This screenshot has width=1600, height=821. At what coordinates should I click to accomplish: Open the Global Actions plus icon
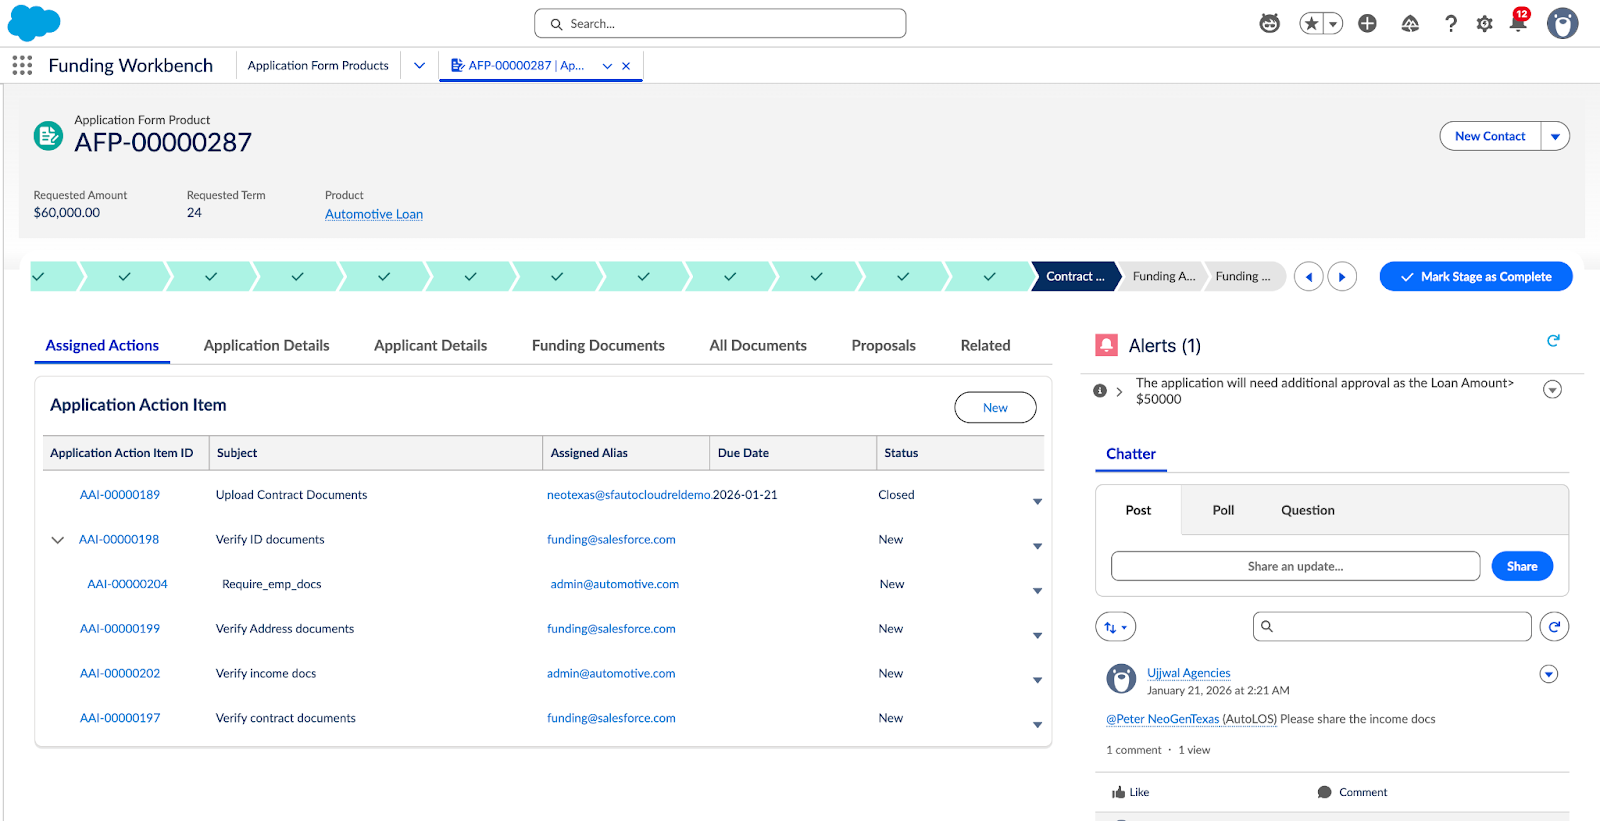1367,23
